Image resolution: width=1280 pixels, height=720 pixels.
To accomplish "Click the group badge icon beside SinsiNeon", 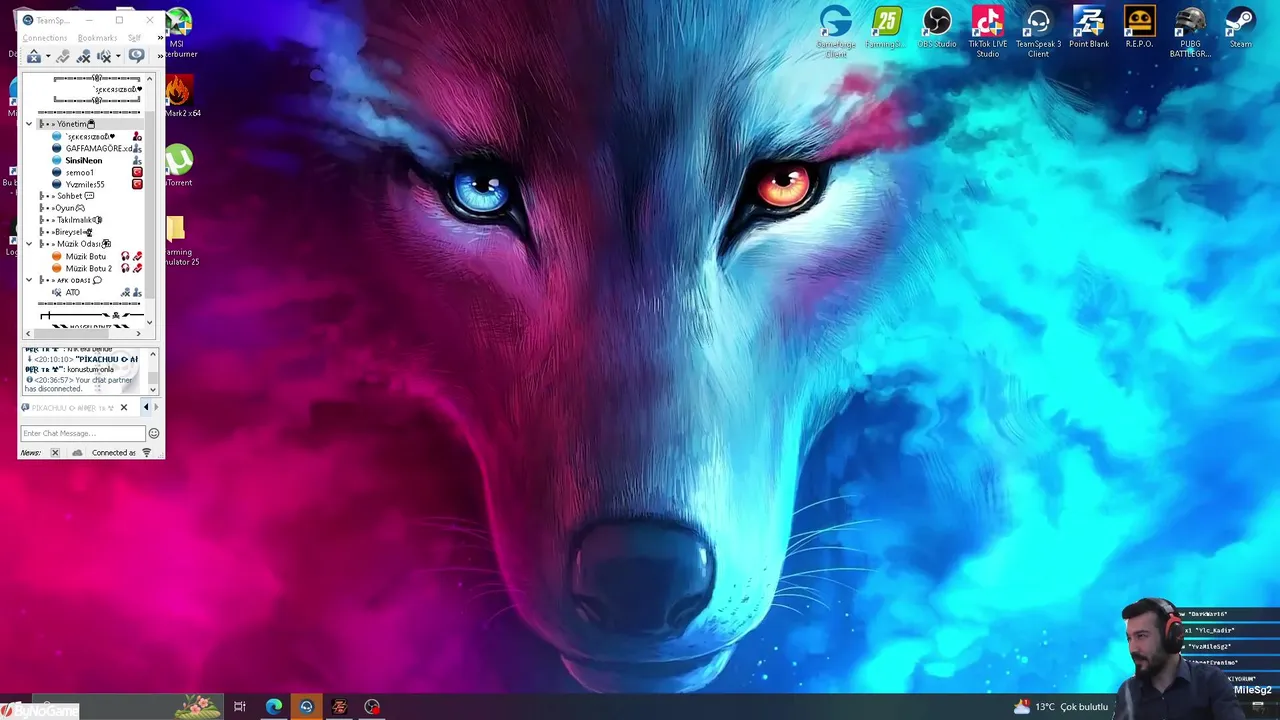I will click(x=137, y=160).
